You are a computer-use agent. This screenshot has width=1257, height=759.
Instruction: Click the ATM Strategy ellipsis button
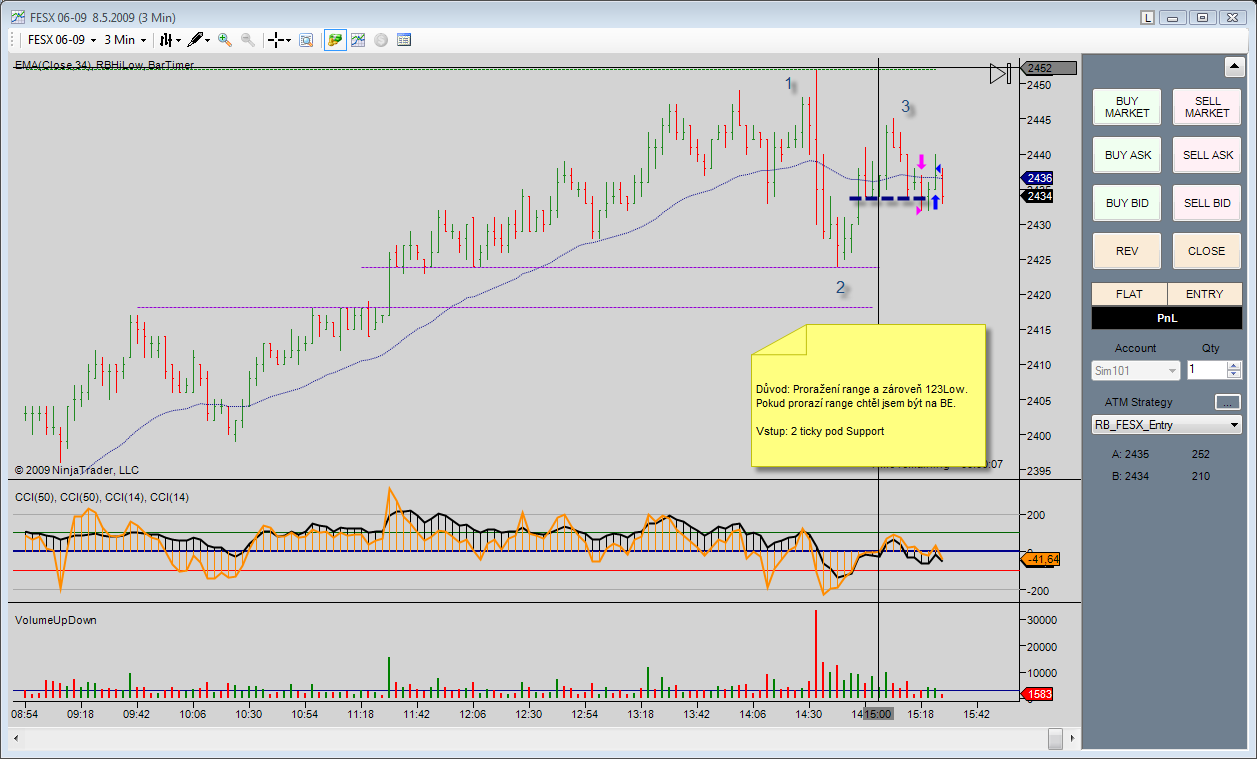[x=1228, y=402]
